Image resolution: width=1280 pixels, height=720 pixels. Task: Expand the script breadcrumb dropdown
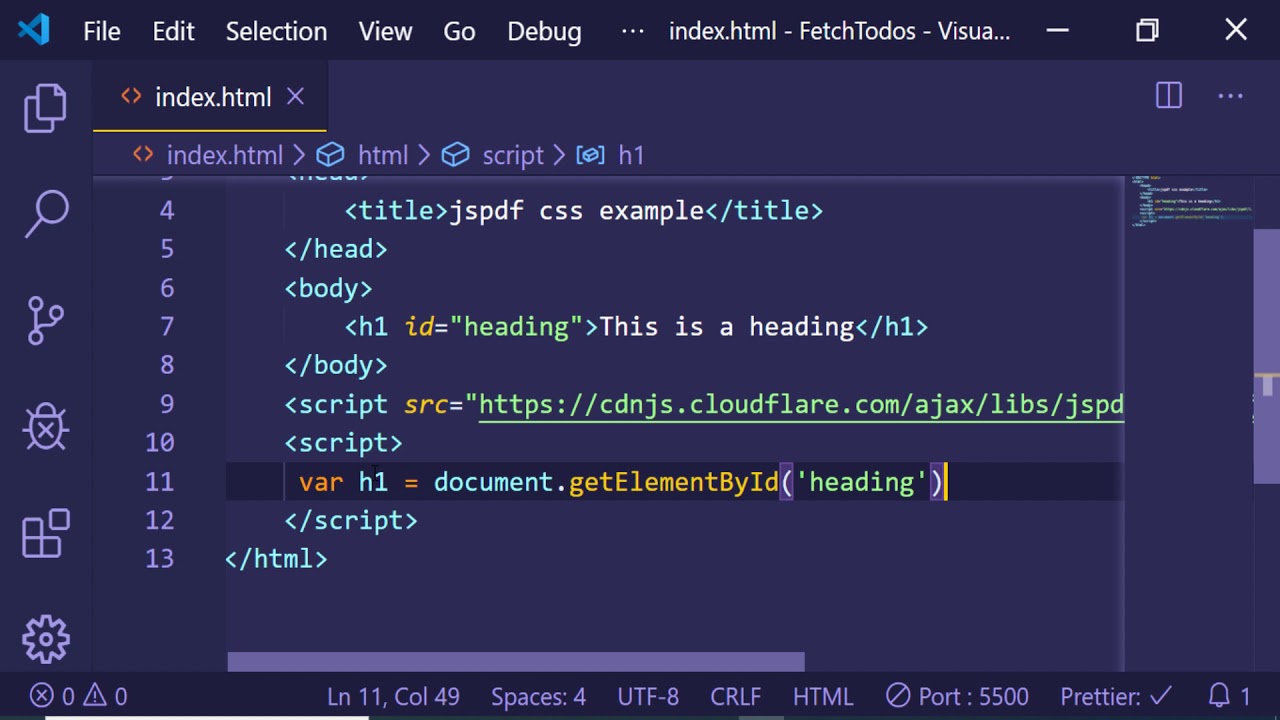(x=512, y=155)
